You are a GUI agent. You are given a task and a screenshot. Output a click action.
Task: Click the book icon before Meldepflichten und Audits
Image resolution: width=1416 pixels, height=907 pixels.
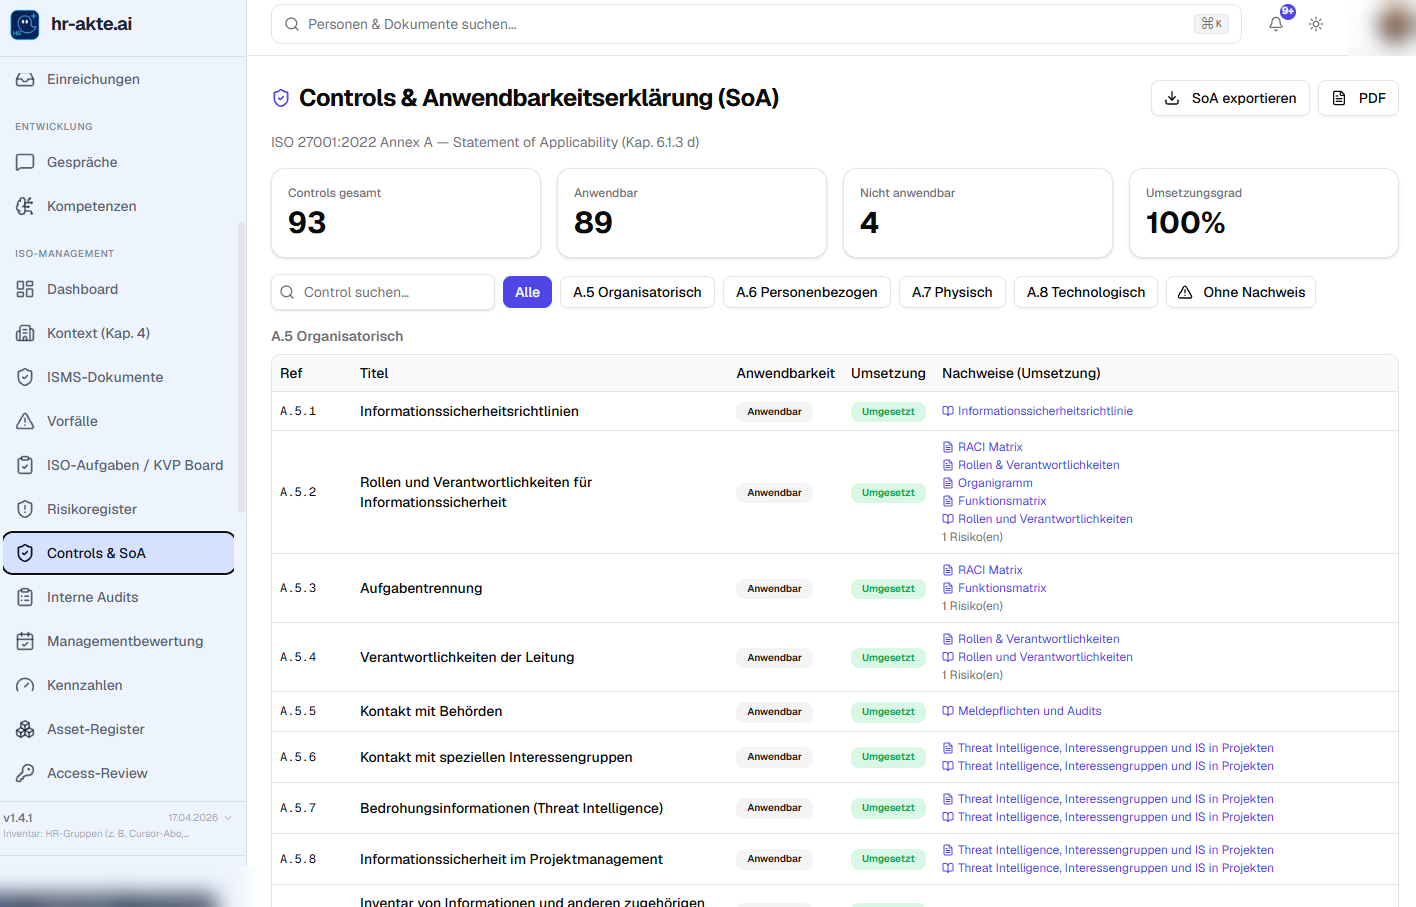(x=947, y=711)
